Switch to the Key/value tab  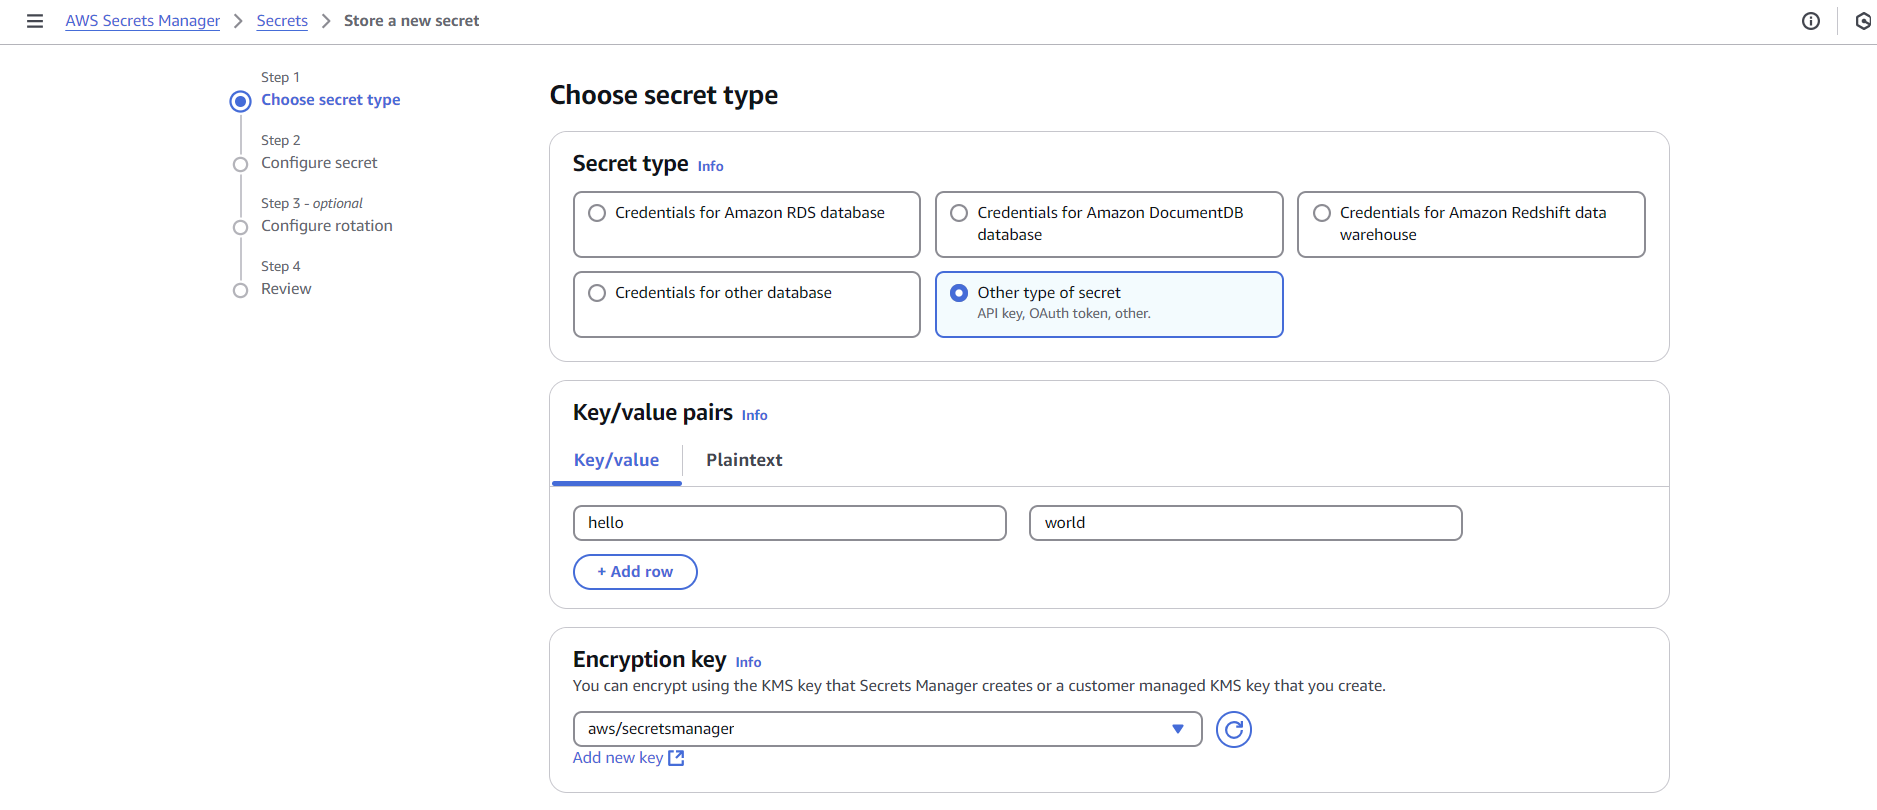click(616, 460)
